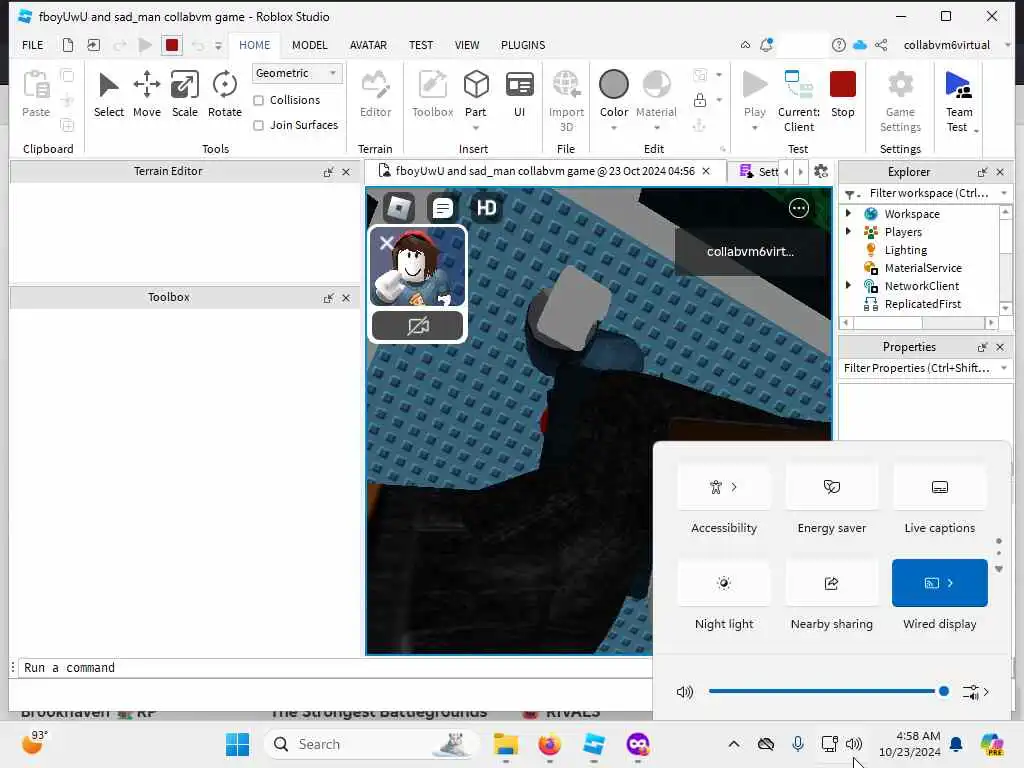
Task: Switch to the MODEL tab
Action: pos(310,45)
